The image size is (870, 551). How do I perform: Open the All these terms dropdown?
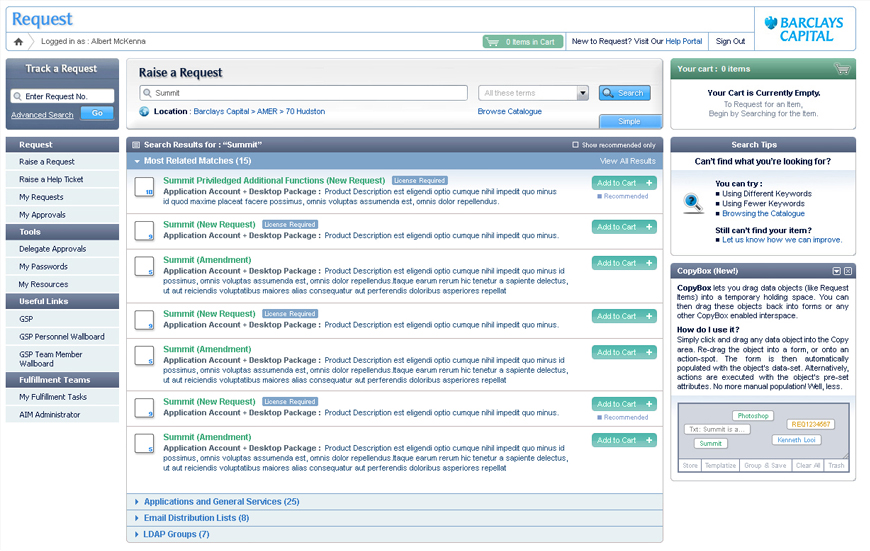point(582,93)
